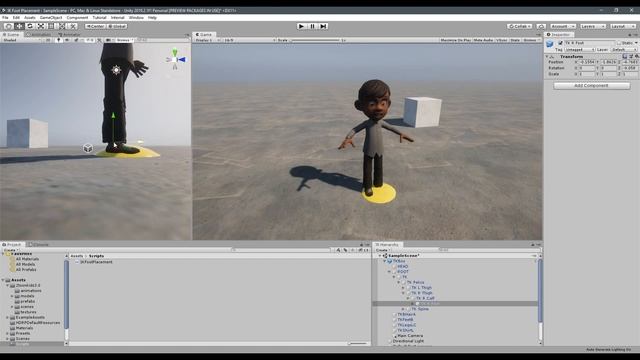
Task: Open the Layers dropdown
Action: (593, 26)
